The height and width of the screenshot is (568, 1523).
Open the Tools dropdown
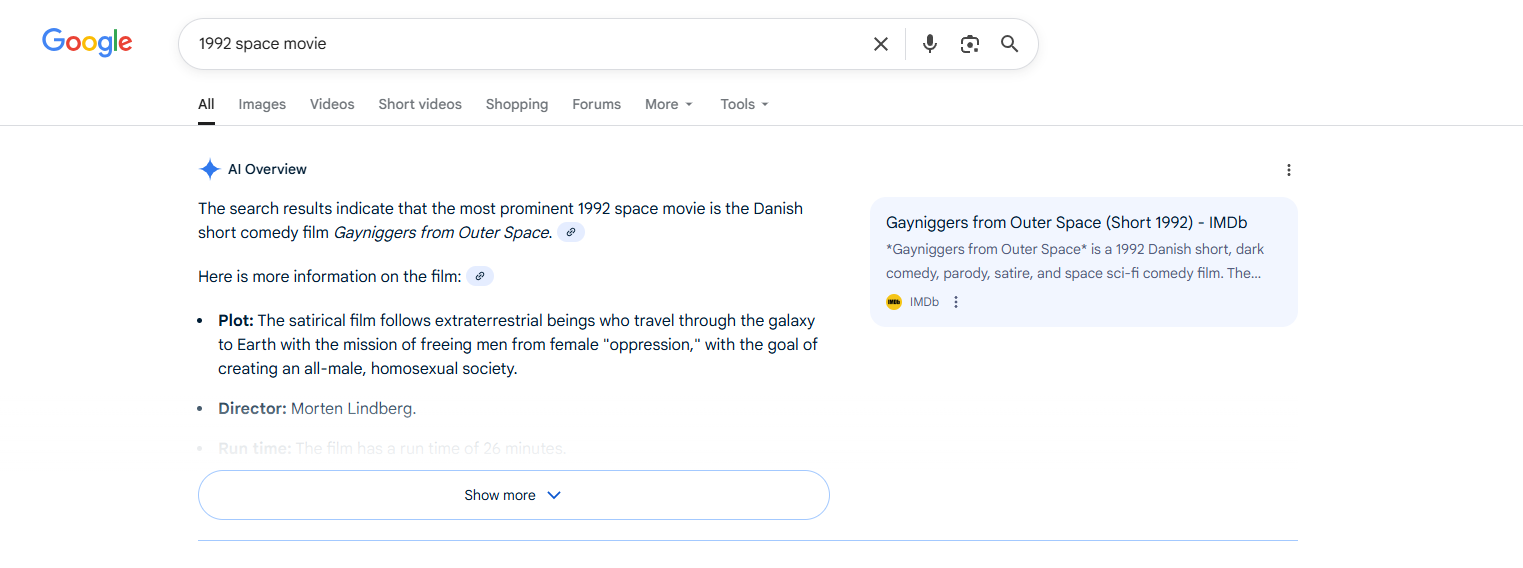click(745, 104)
